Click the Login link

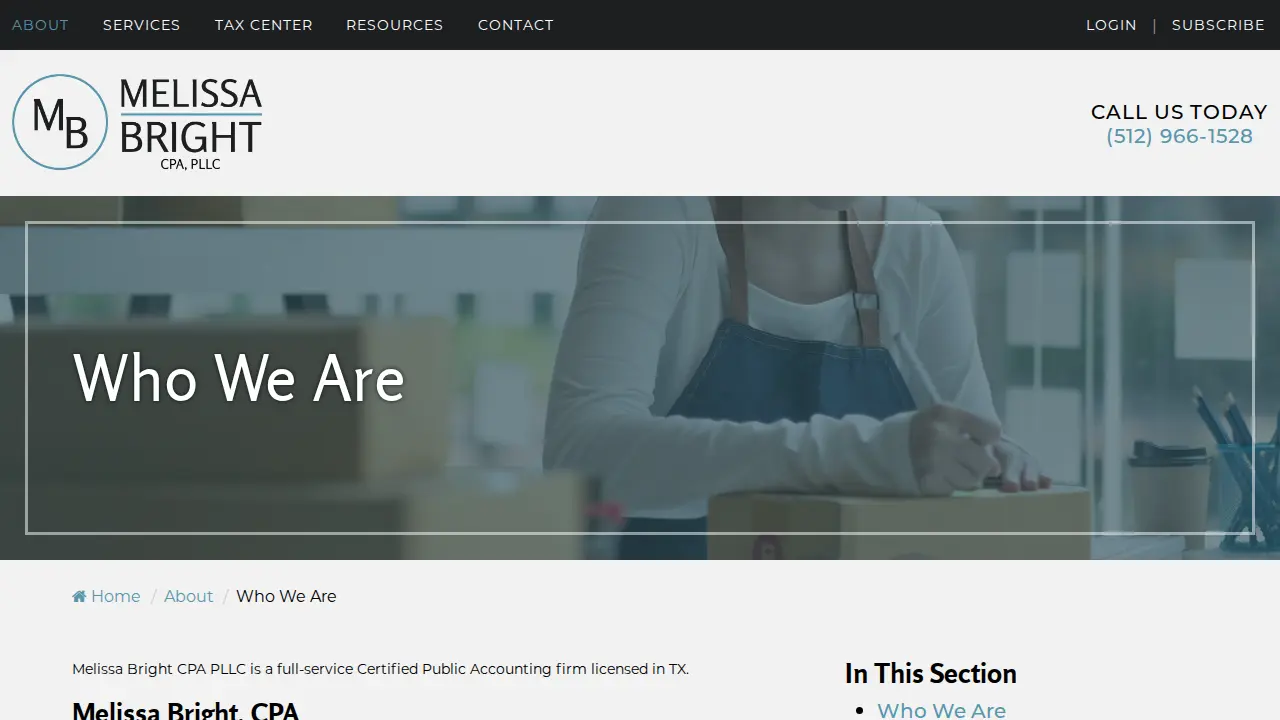(x=1111, y=25)
